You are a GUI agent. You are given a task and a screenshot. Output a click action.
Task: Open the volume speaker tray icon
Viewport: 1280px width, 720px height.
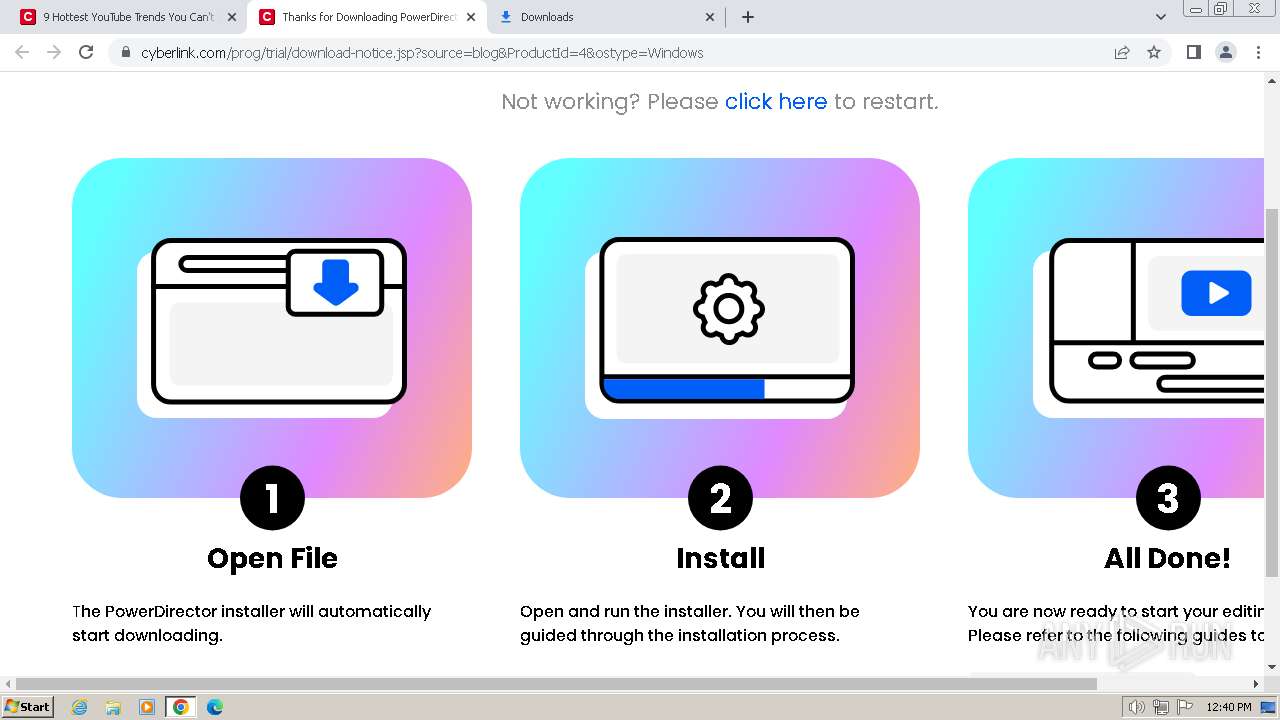coord(1137,707)
